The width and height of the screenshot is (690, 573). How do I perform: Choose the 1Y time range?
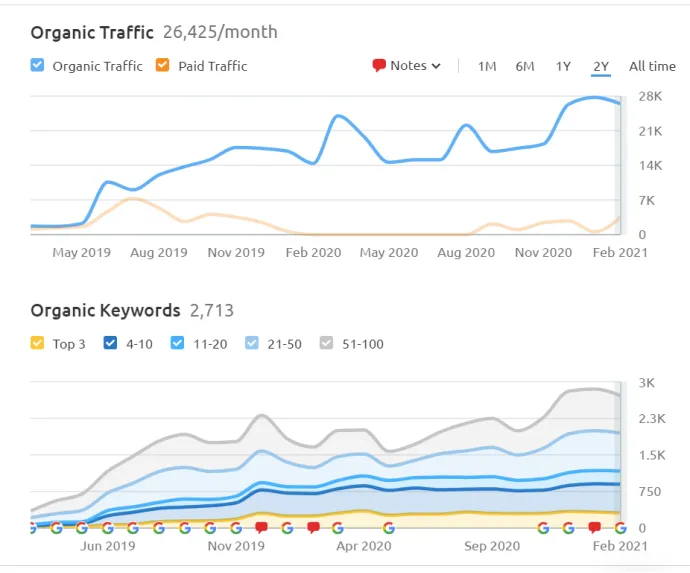(563, 66)
